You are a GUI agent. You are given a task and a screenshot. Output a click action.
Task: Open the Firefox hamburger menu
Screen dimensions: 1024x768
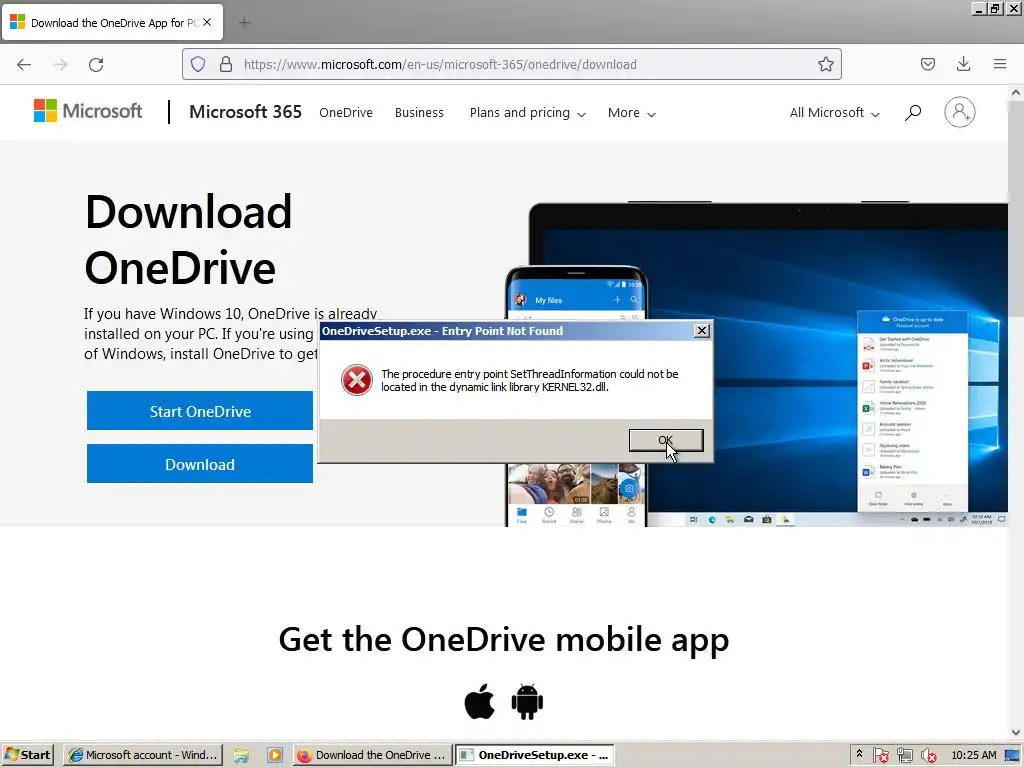[x=999, y=64]
